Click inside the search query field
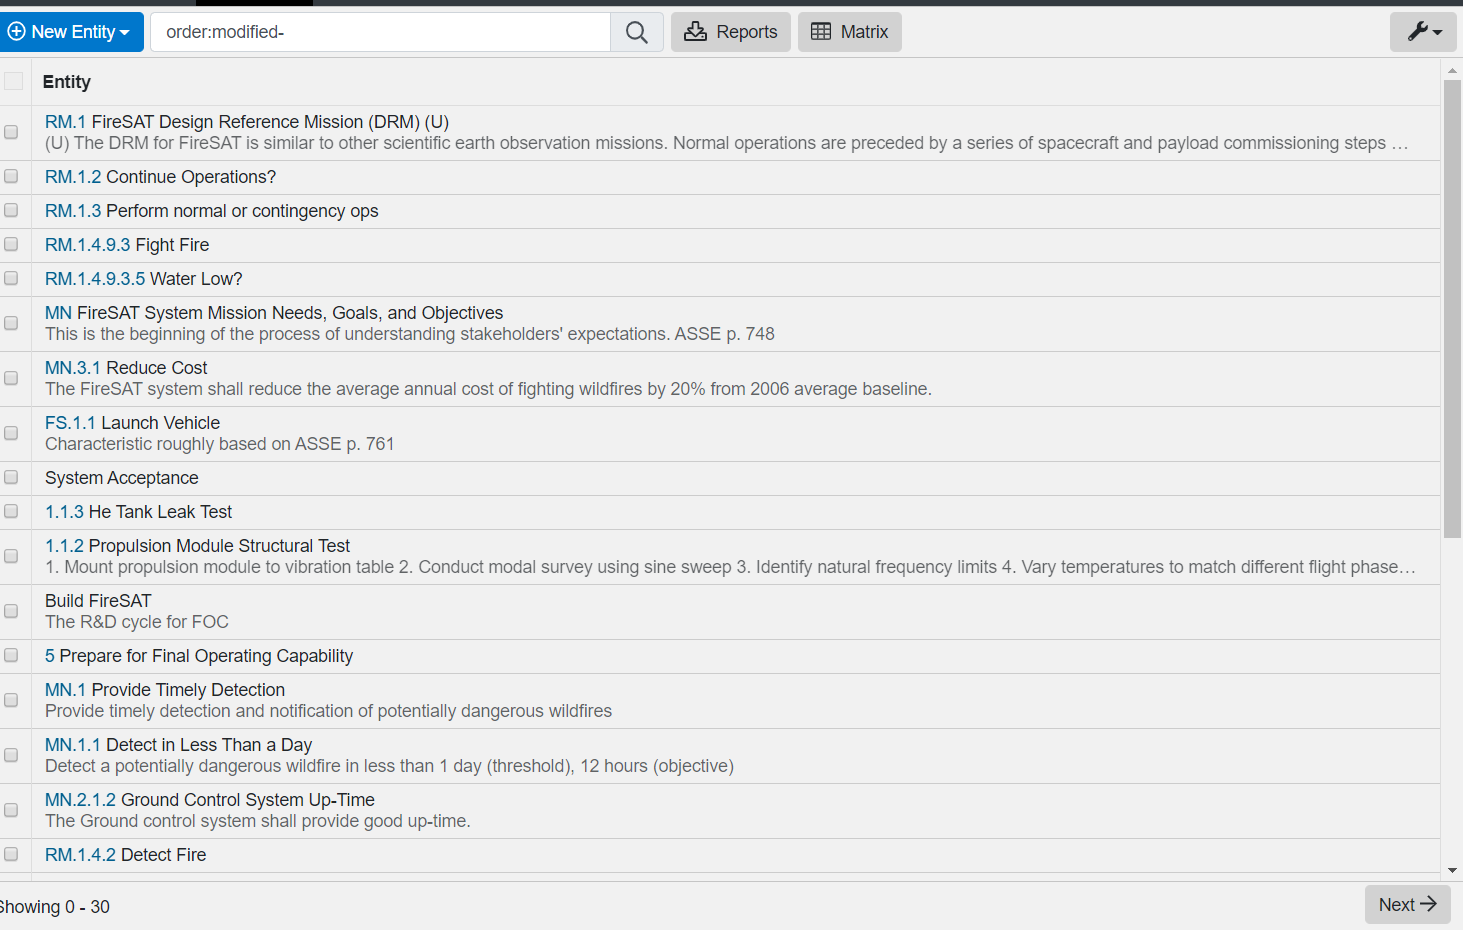This screenshot has height=930, width=1463. click(x=380, y=31)
